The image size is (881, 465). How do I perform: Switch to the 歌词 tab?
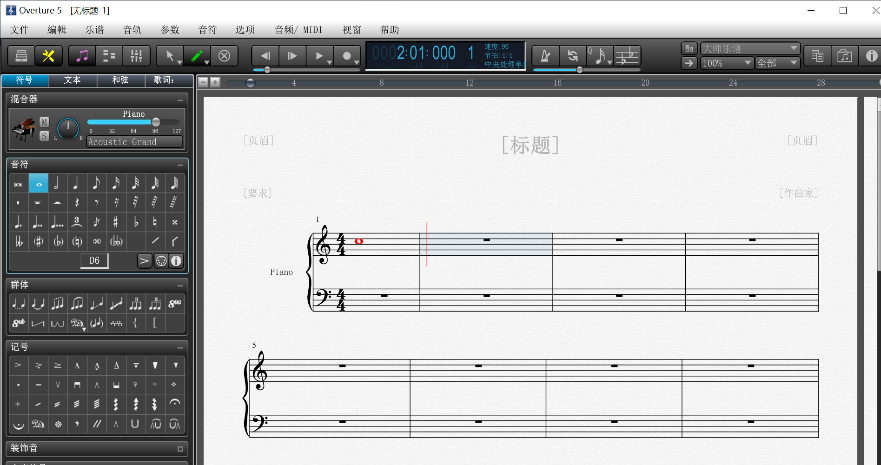pos(167,80)
